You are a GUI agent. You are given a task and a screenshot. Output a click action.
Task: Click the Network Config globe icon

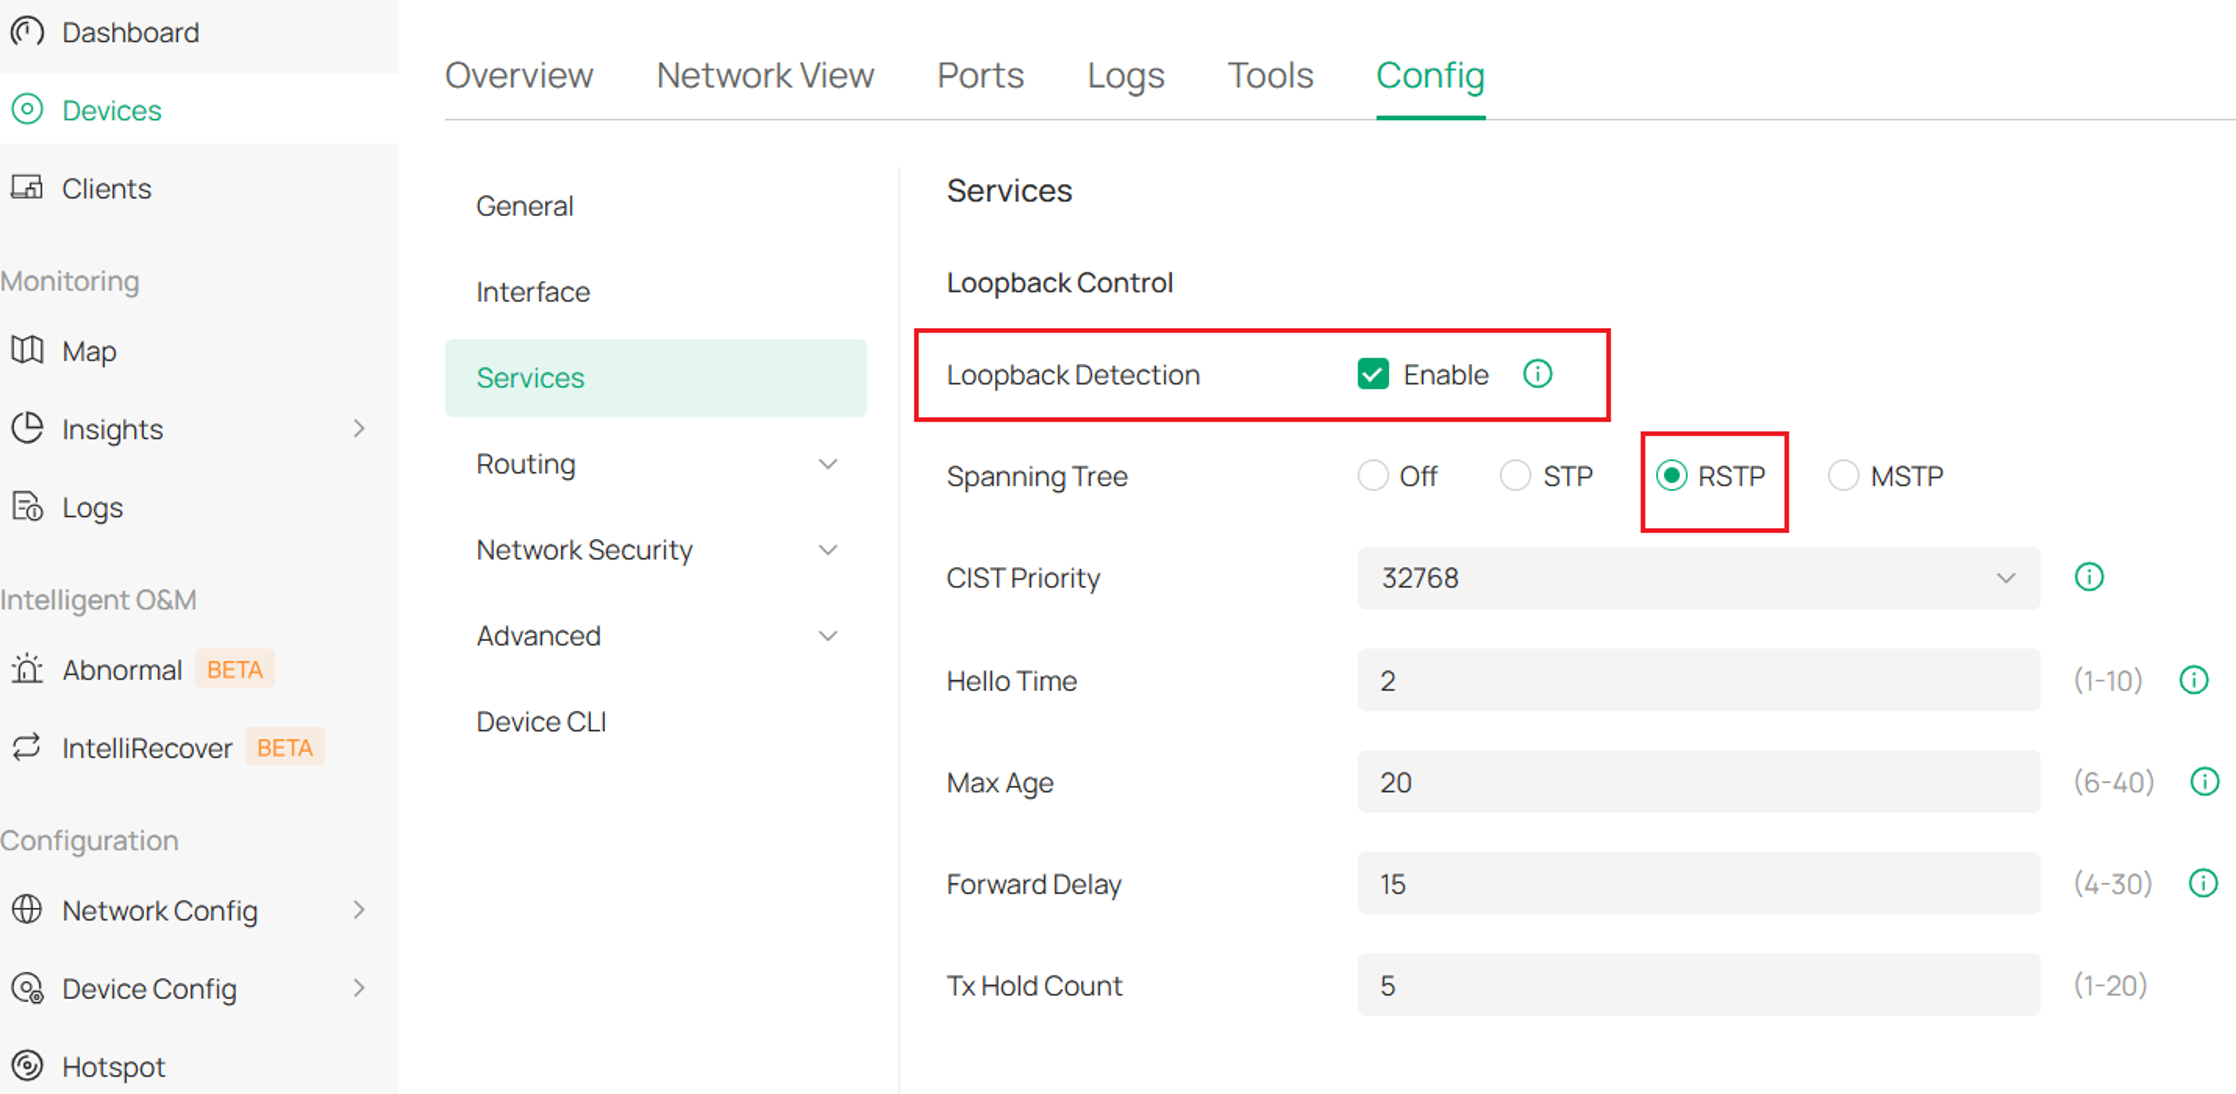click(x=27, y=910)
